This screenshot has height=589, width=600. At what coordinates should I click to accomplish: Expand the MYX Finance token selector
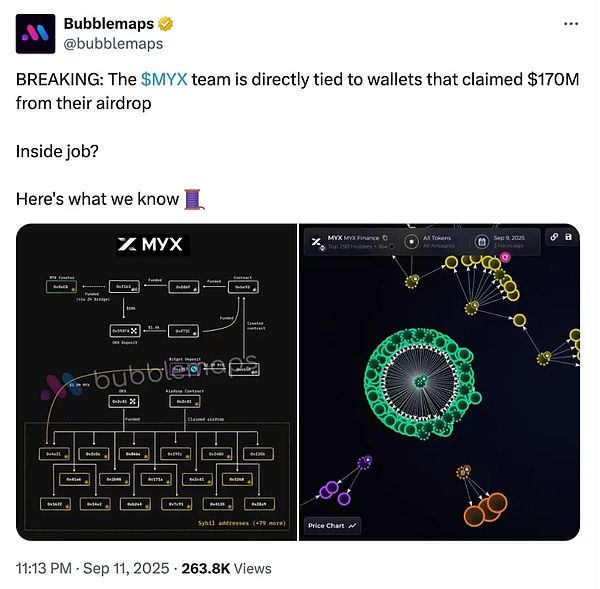[352, 241]
